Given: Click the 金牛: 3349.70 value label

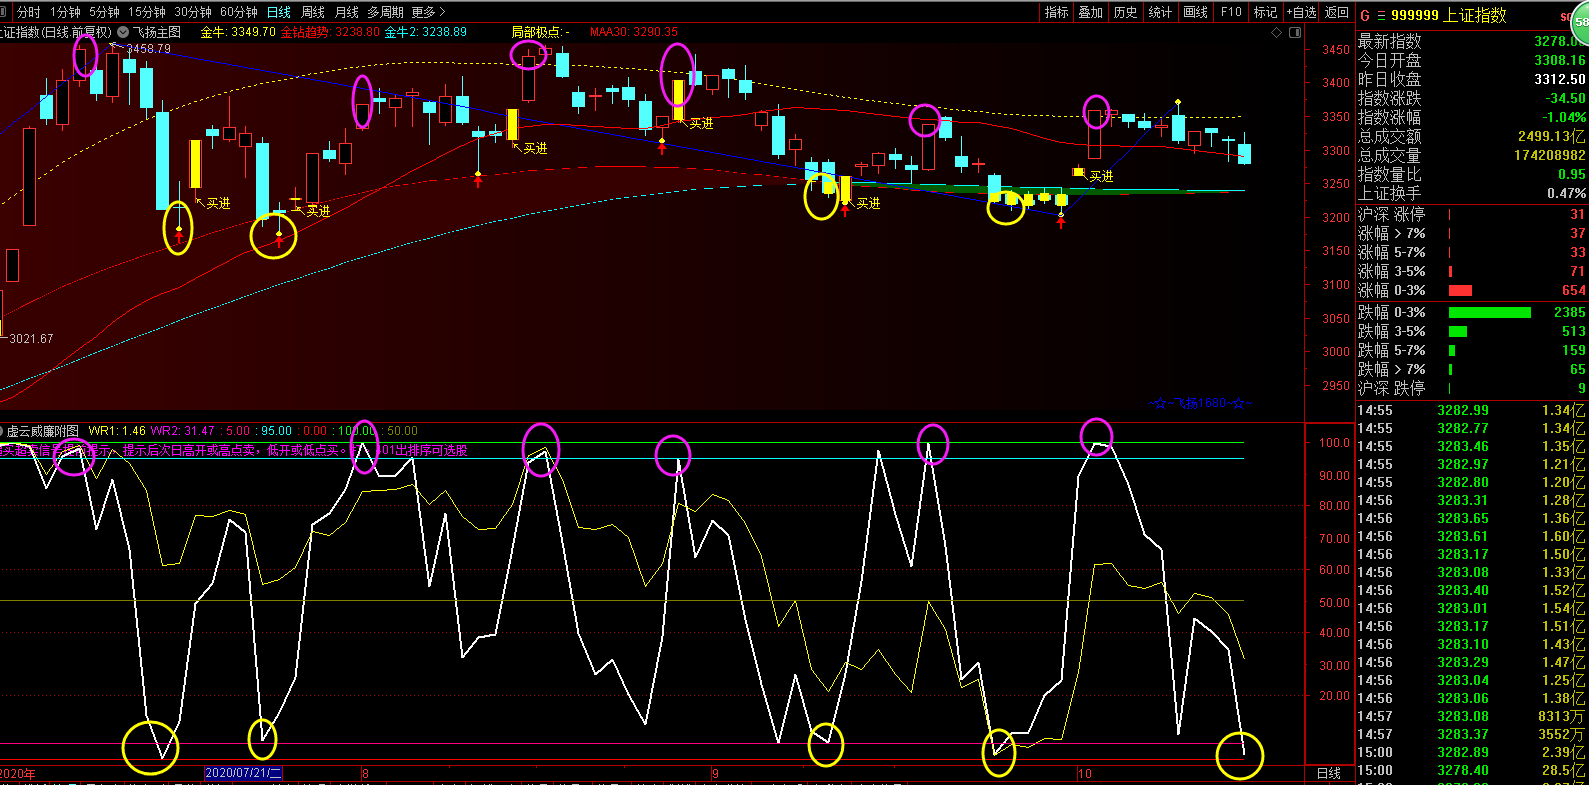Looking at the screenshot, I should coord(238,32).
